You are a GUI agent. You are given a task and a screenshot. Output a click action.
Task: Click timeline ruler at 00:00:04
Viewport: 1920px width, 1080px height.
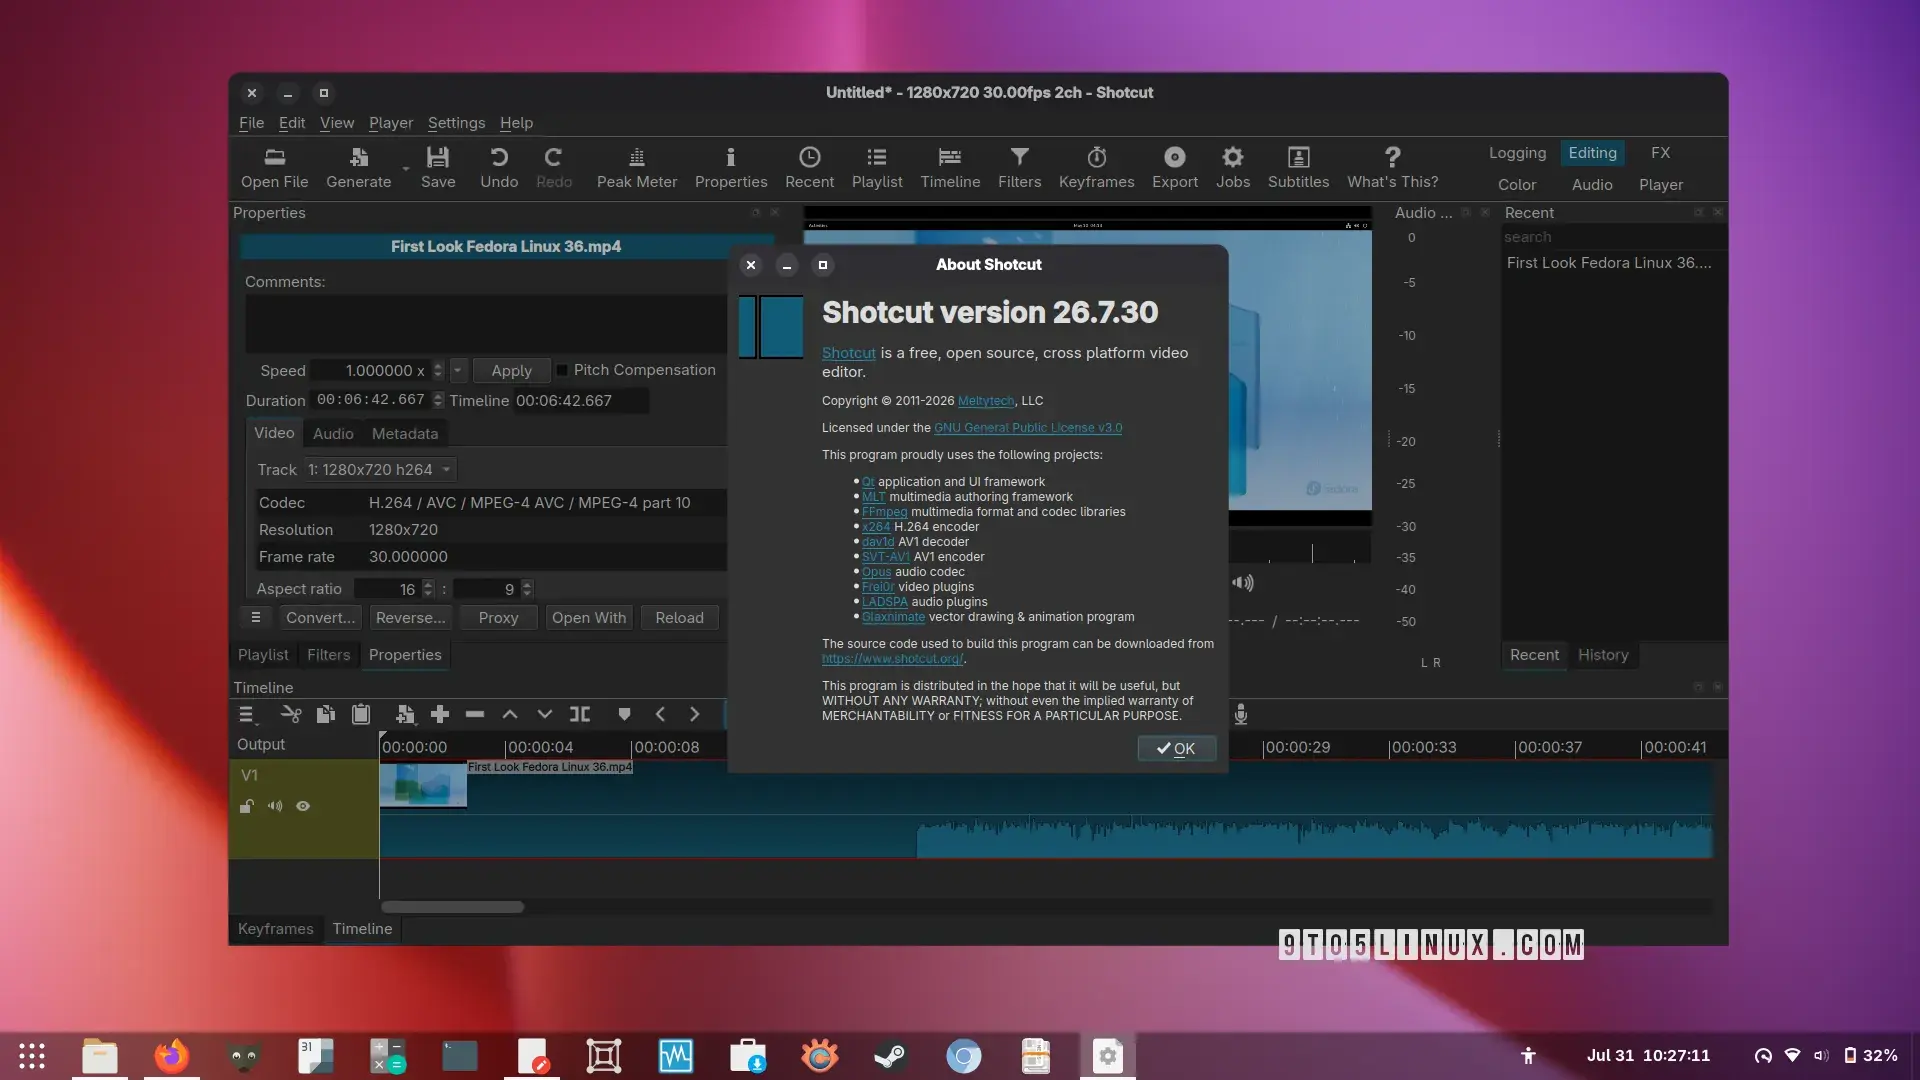pyautogui.click(x=539, y=747)
